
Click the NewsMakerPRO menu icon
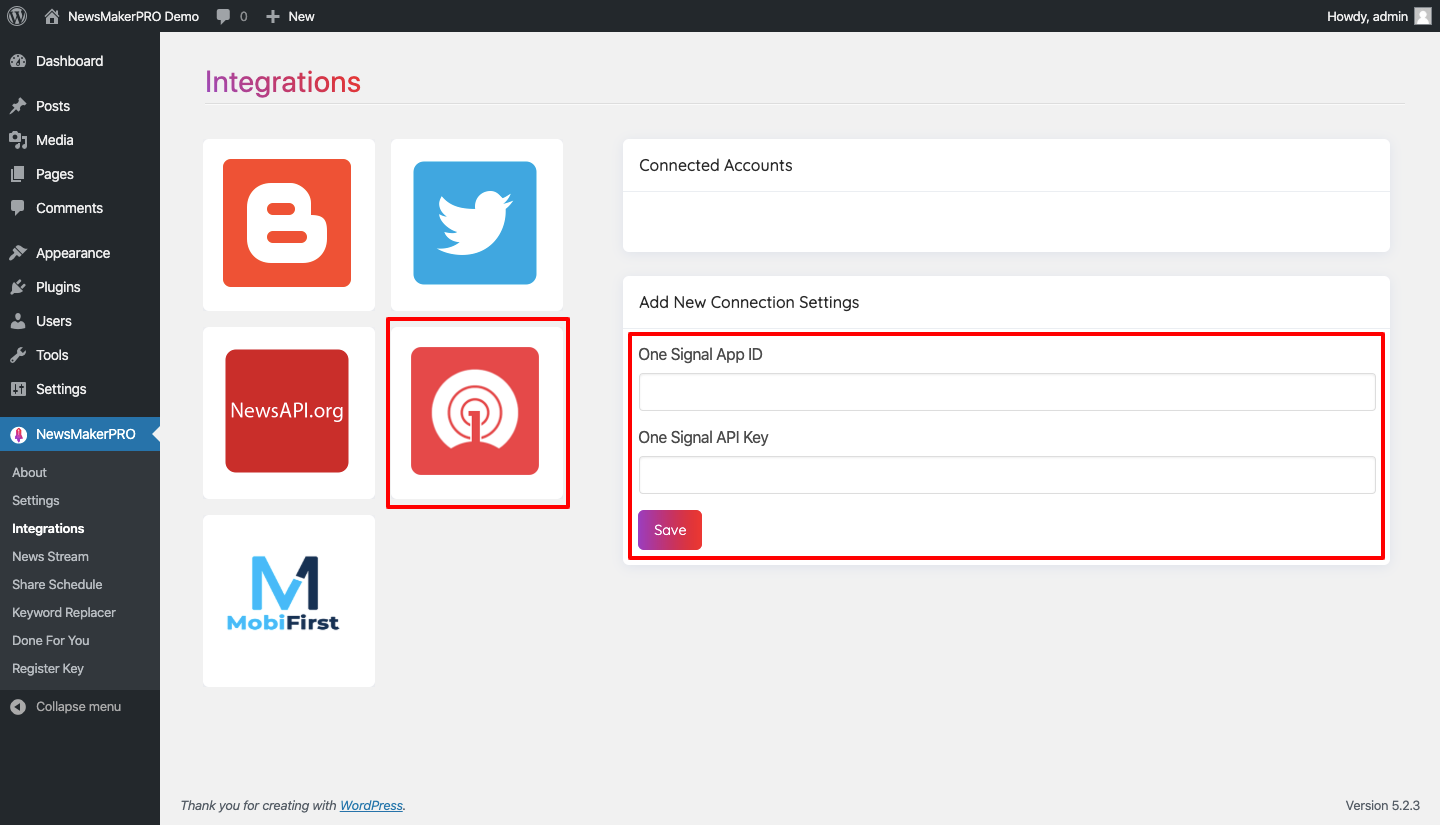(18, 434)
